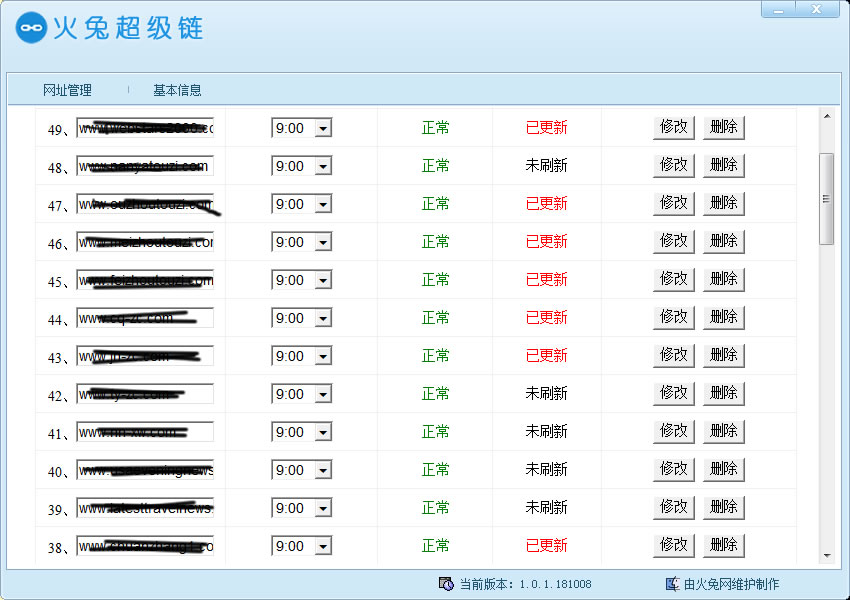This screenshot has width=850, height=600.
Task: Click the 未刷新 status on row 39
Action: click(545, 507)
